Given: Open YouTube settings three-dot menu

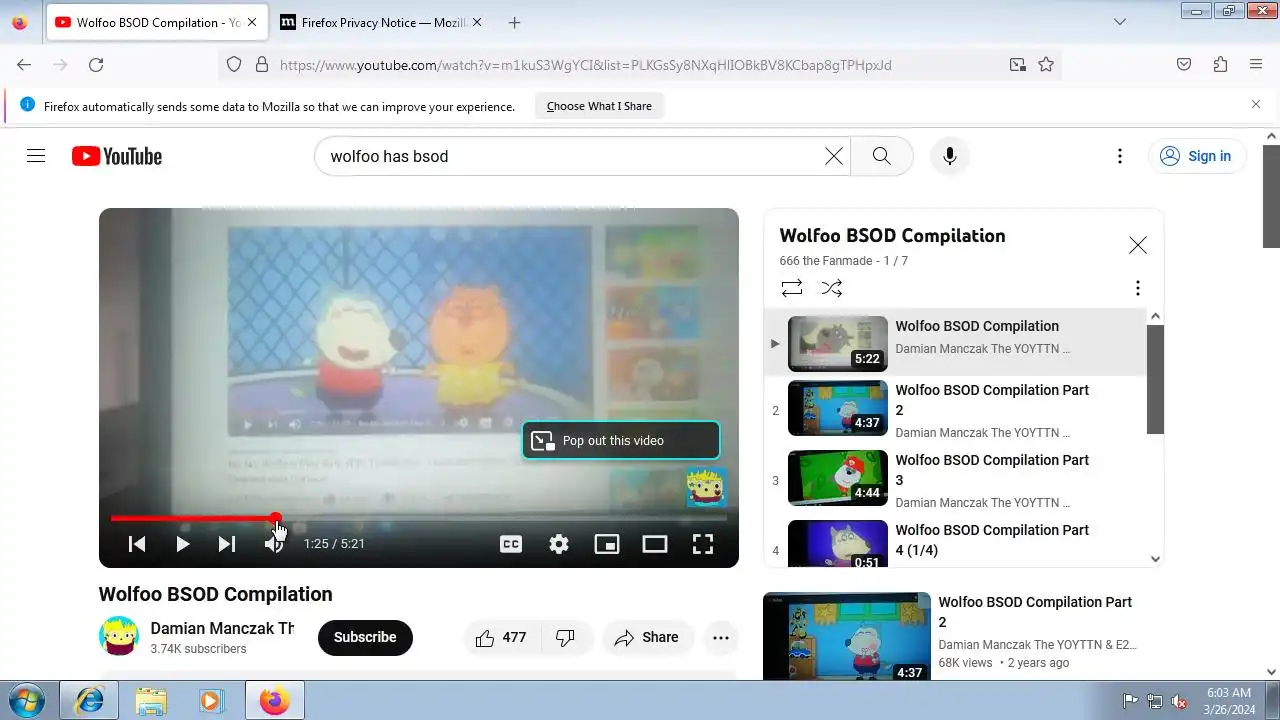Looking at the screenshot, I should [x=1120, y=156].
